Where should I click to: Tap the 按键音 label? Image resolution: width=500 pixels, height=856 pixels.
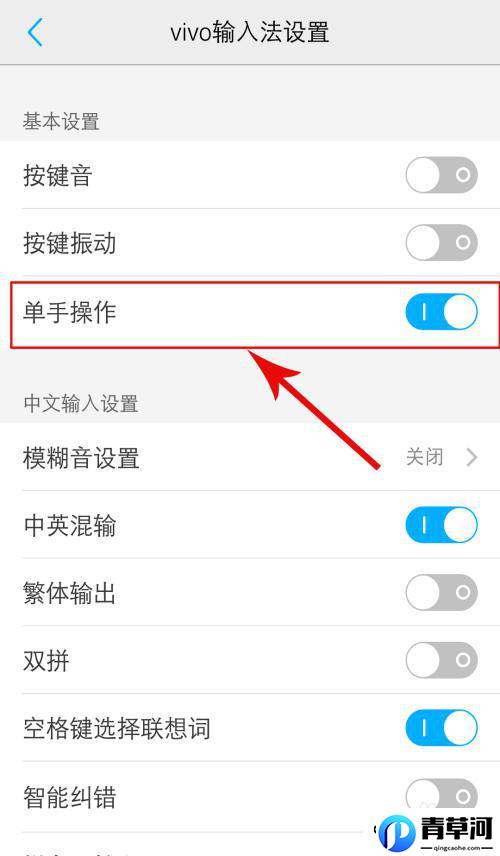coord(57,176)
